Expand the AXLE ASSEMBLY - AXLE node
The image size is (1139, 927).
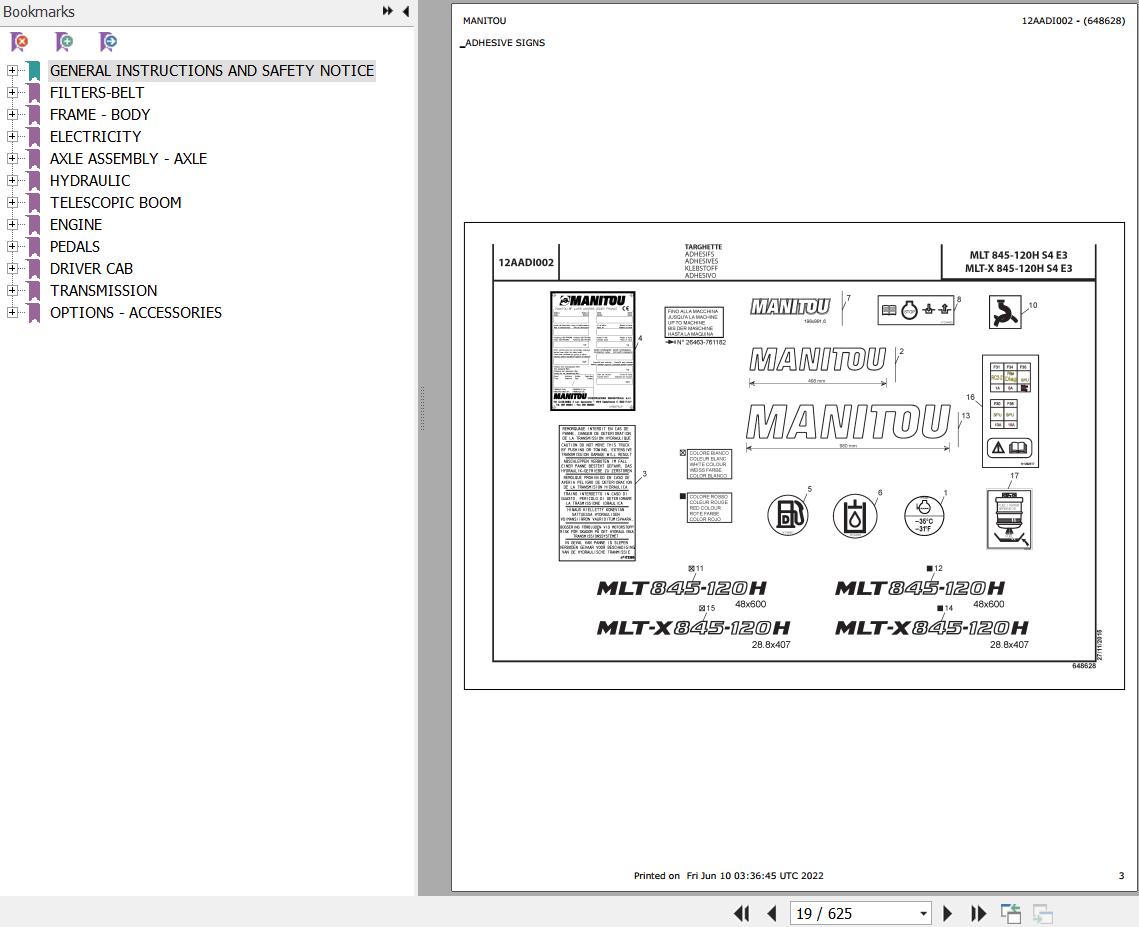pyautogui.click(x=12, y=158)
